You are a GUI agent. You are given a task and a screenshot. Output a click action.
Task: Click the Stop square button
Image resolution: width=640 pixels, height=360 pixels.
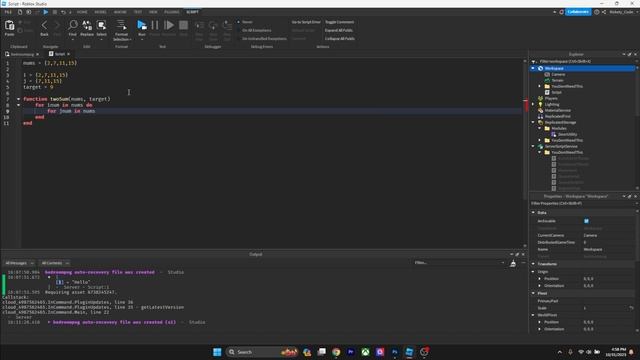[x=184, y=25]
